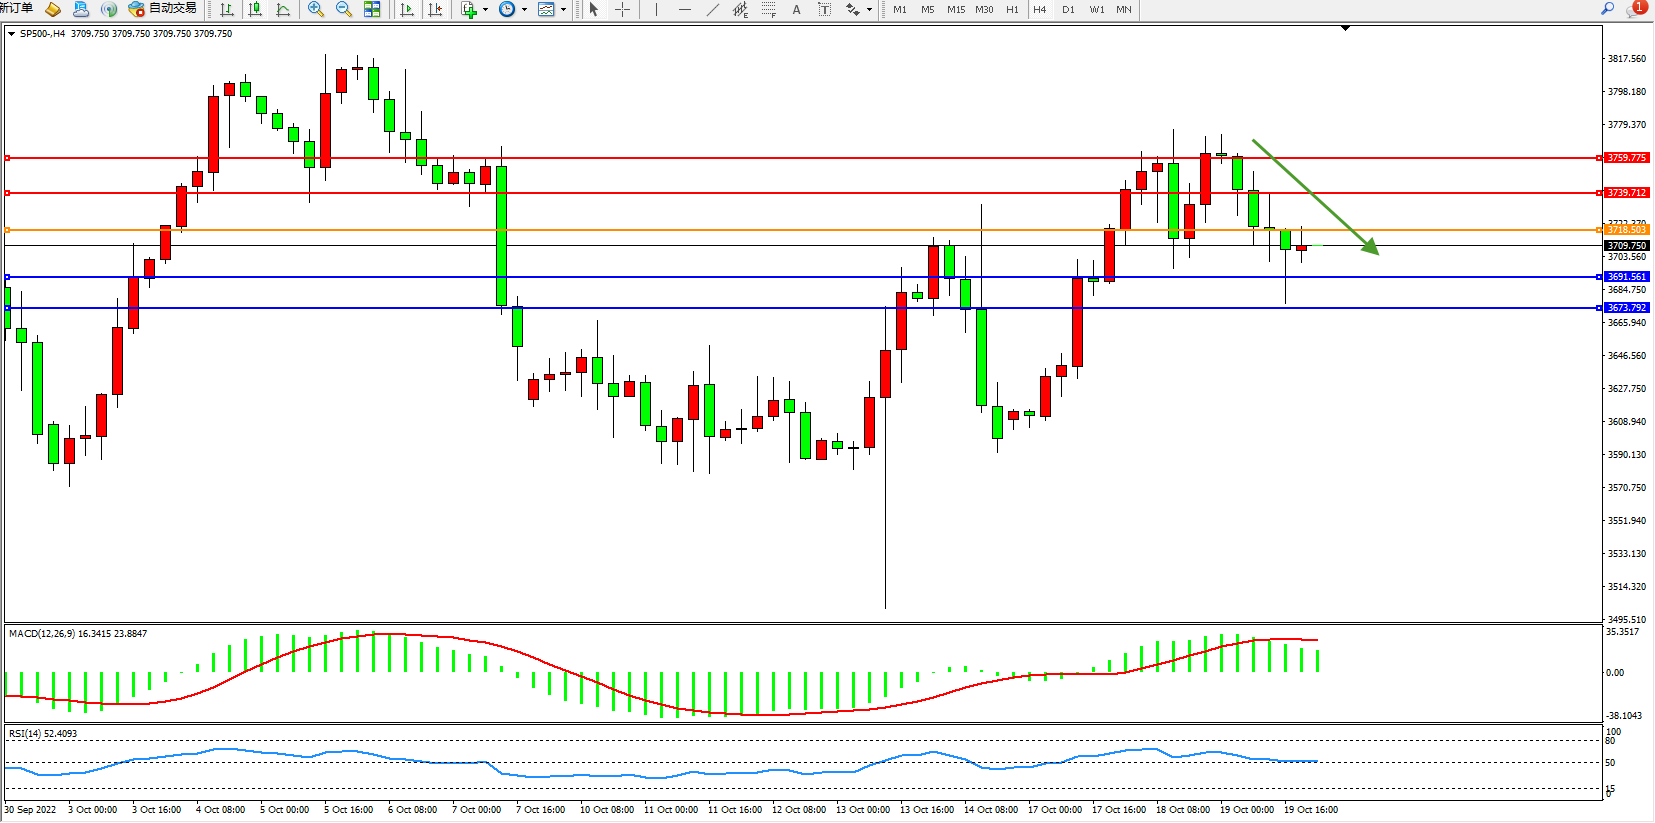
Task: Expand the periodicity clock dropdown arrow
Action: click(524, 10)
